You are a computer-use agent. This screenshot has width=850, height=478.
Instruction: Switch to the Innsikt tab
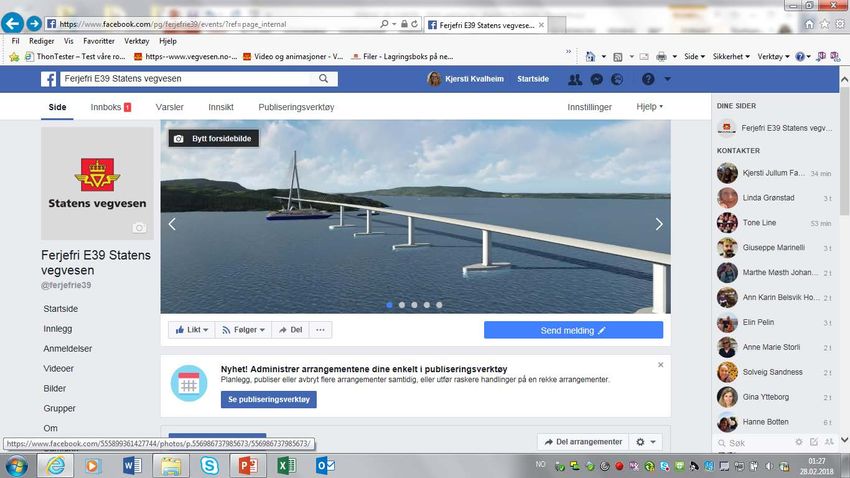pyautogui.click(x=221, y=107)
